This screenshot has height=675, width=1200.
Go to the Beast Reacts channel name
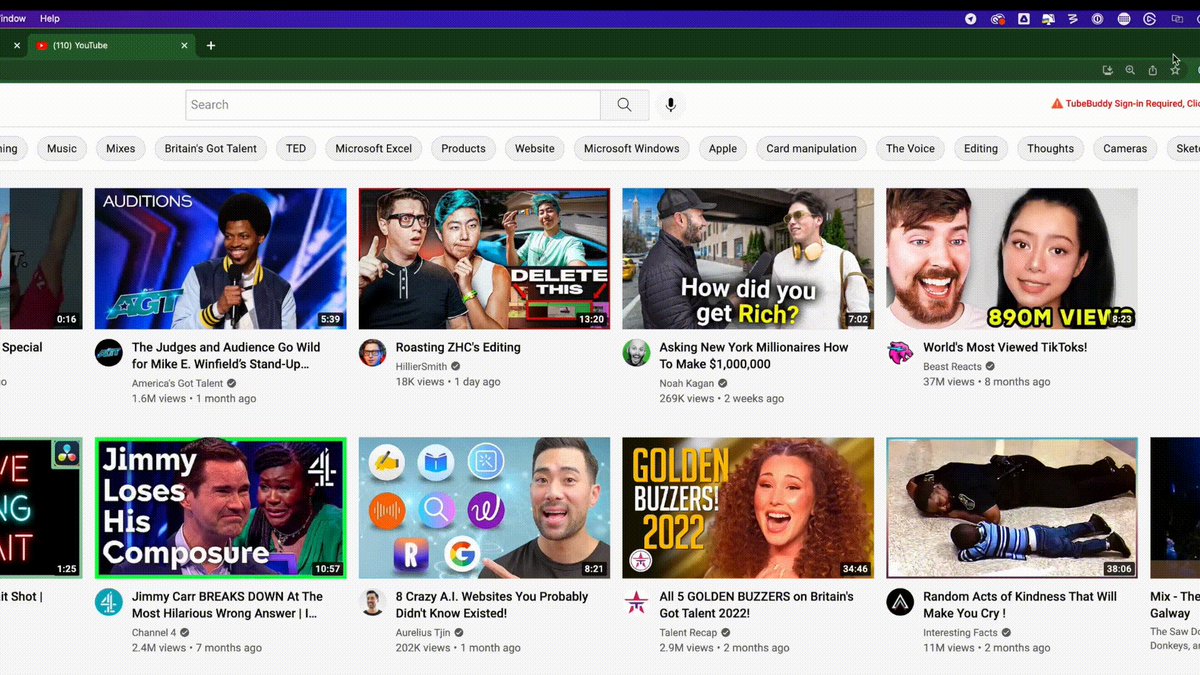pos(953,367)
